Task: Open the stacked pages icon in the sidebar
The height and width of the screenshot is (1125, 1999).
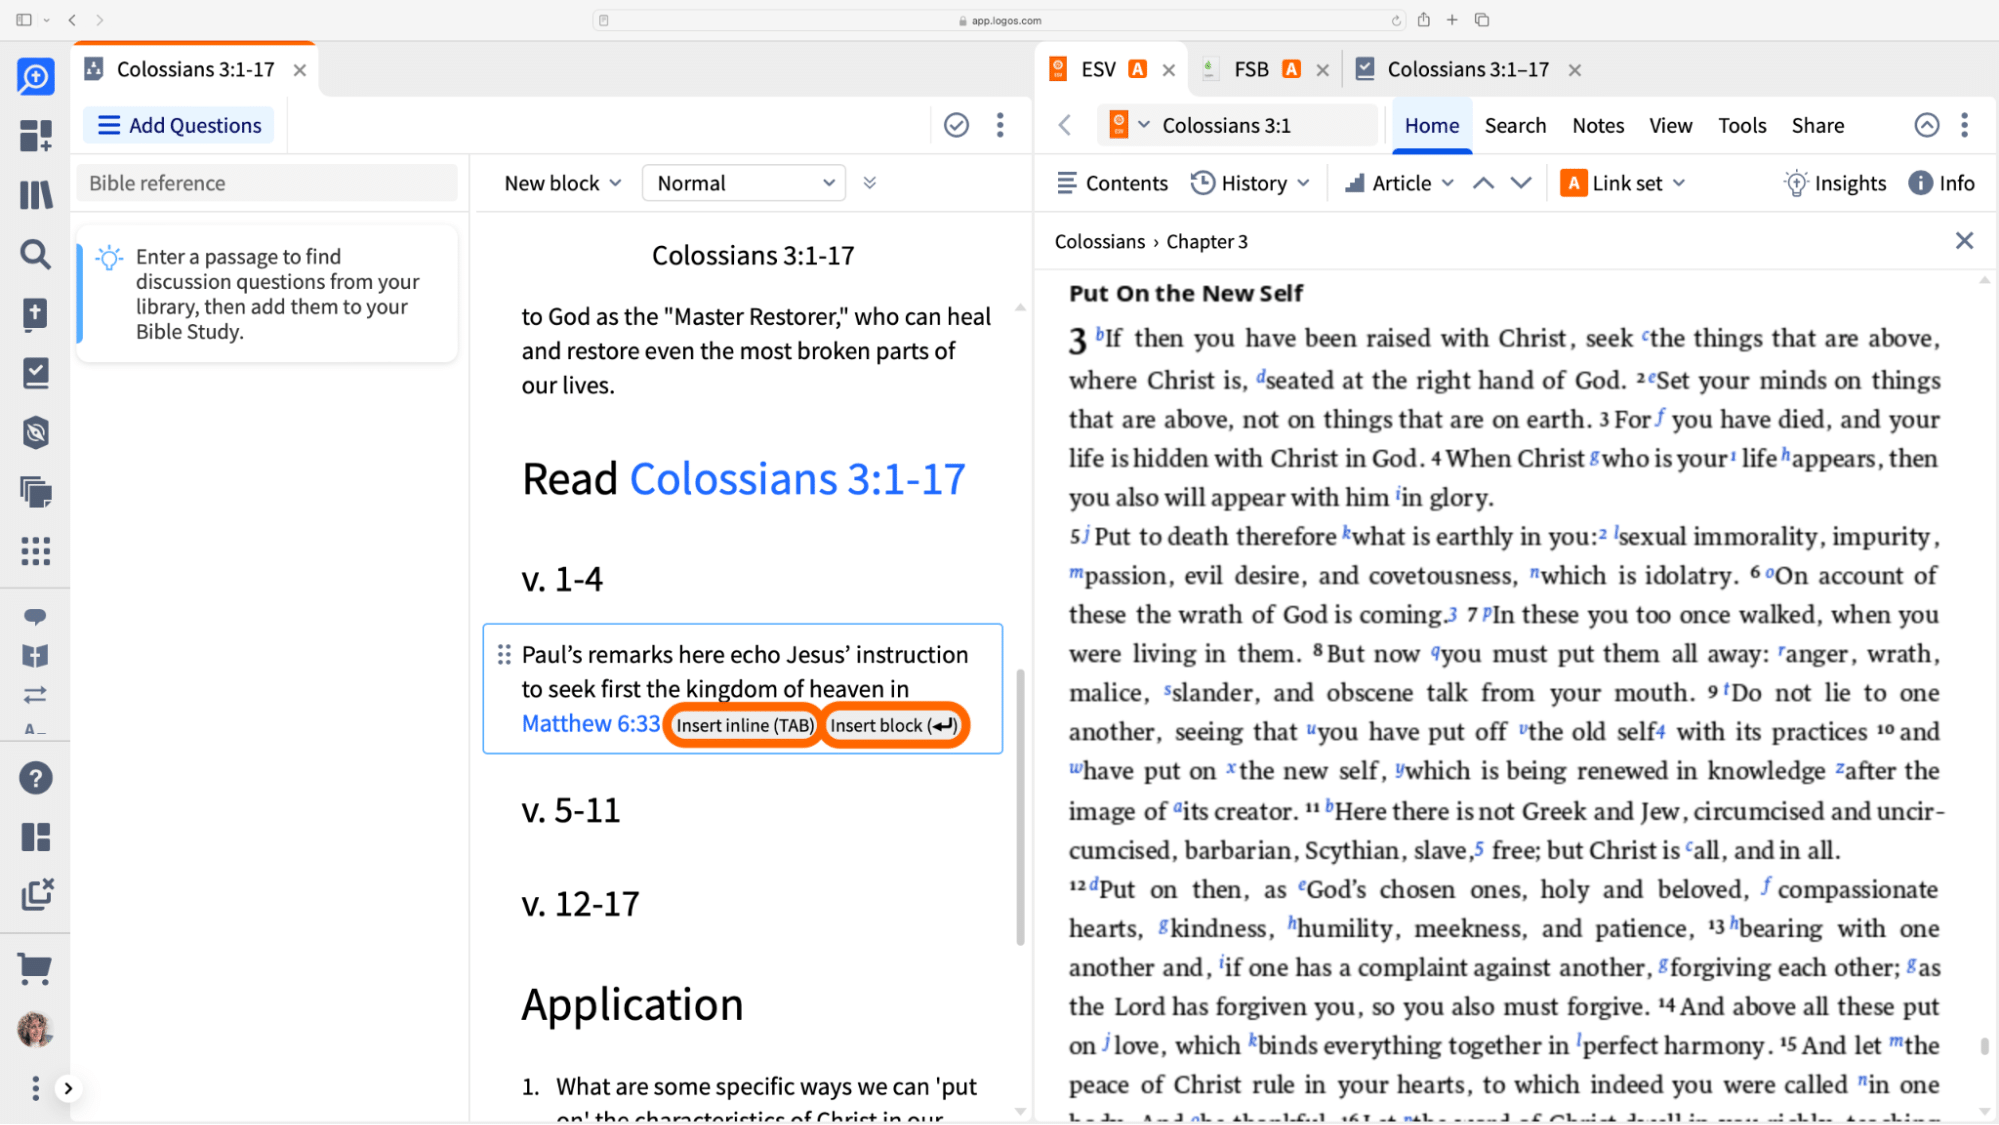Action: pos(35,491)
